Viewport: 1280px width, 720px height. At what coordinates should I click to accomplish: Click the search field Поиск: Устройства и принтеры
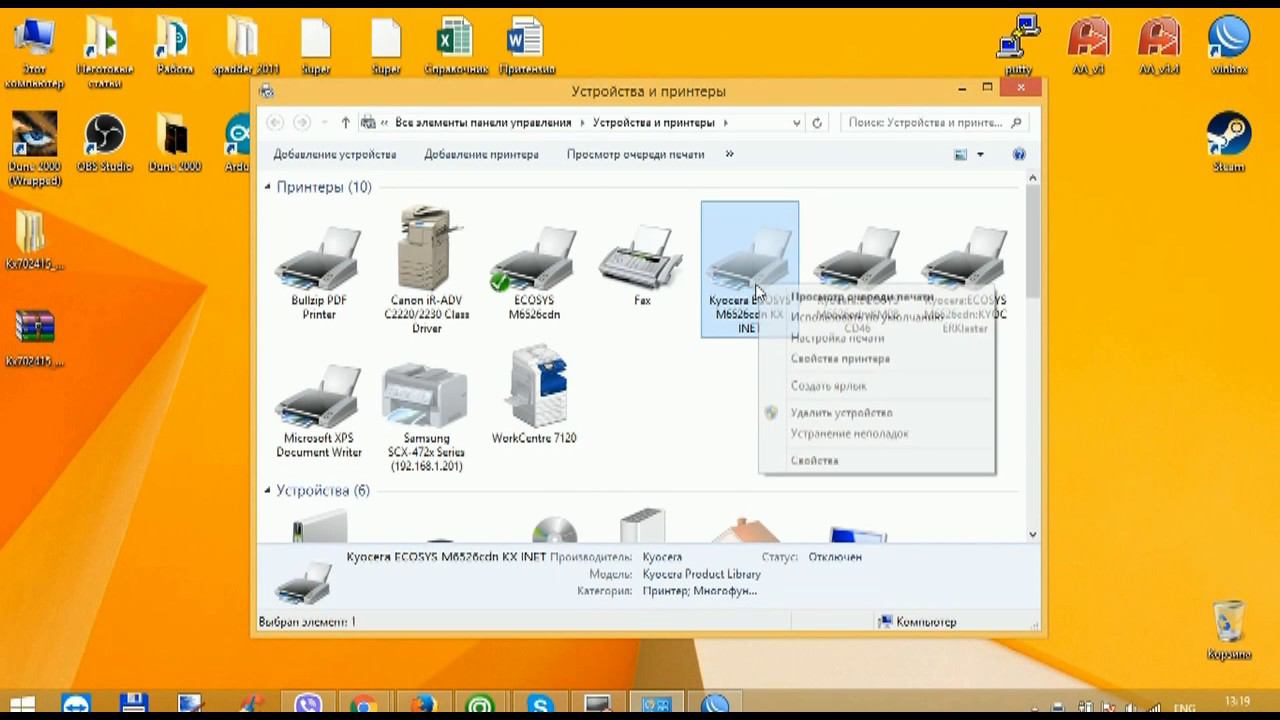pos(935,123)
